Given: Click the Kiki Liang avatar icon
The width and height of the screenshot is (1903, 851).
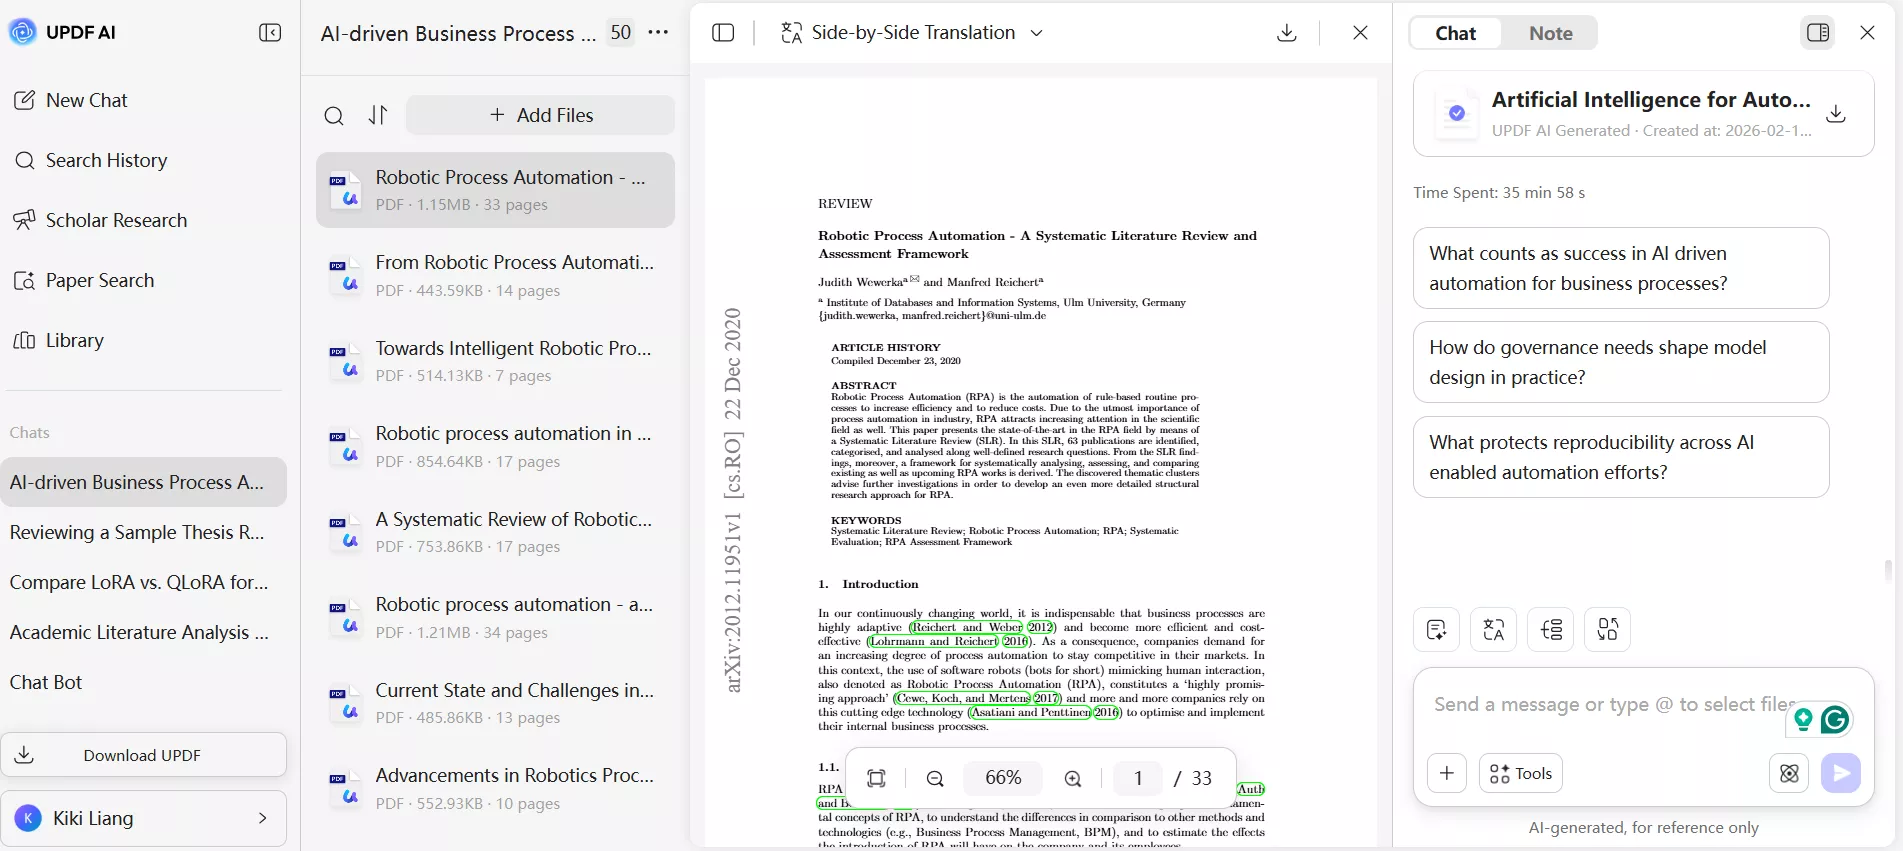Looking at the screenshot, I should (x=28, y=818).
